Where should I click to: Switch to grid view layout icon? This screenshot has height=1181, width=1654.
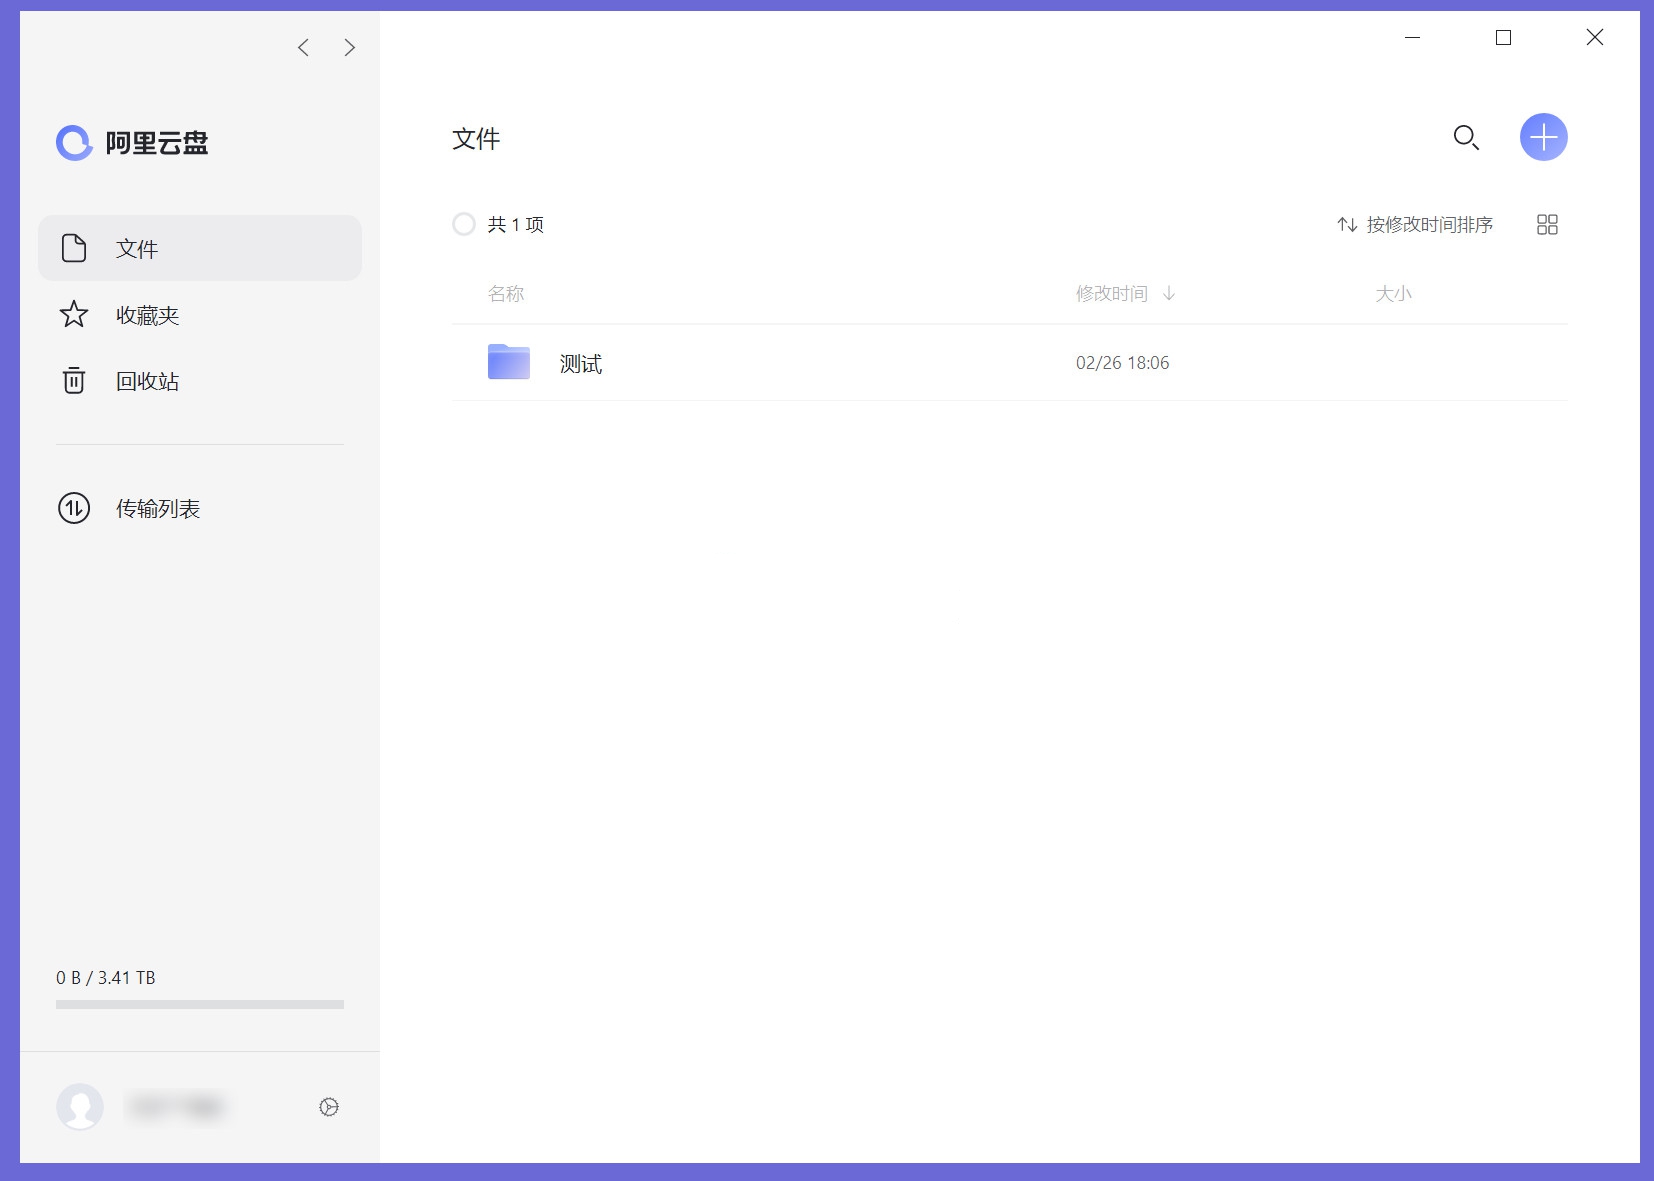click(1547, 225)
